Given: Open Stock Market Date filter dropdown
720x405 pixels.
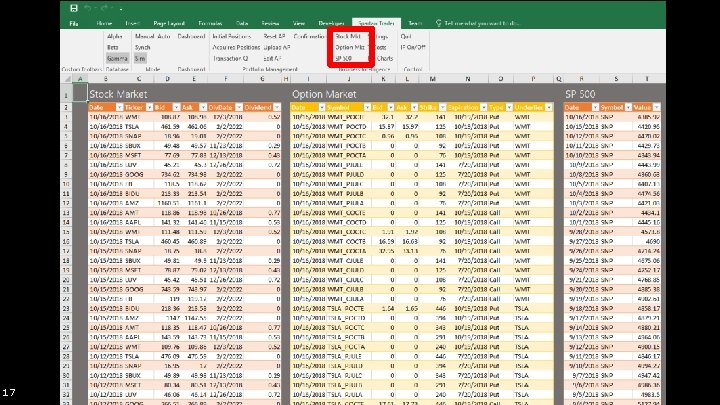Looking at the screenshot, I should pos(119,107).
